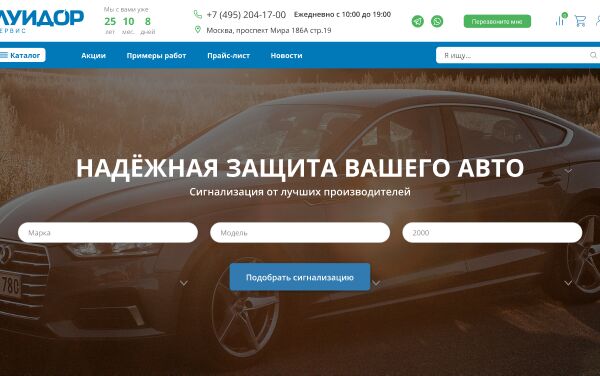Click the magnifier icon in search box
Image resolution: width=600 pixels, height=376 pixels.
[x=593, y=55]
